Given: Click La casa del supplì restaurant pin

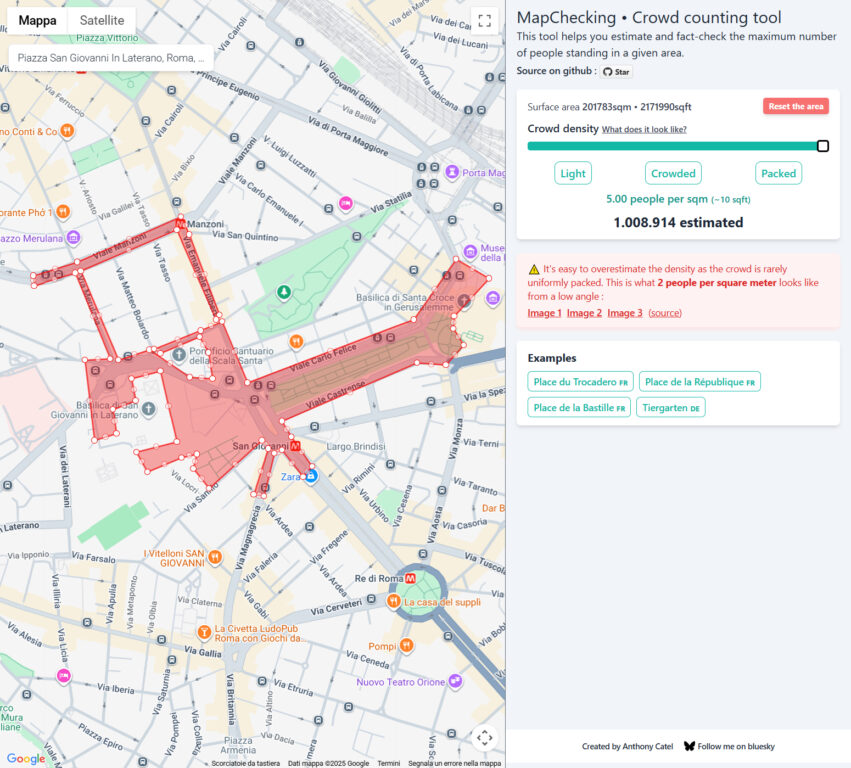Looking at the screenshot, I should pos(395,602).
